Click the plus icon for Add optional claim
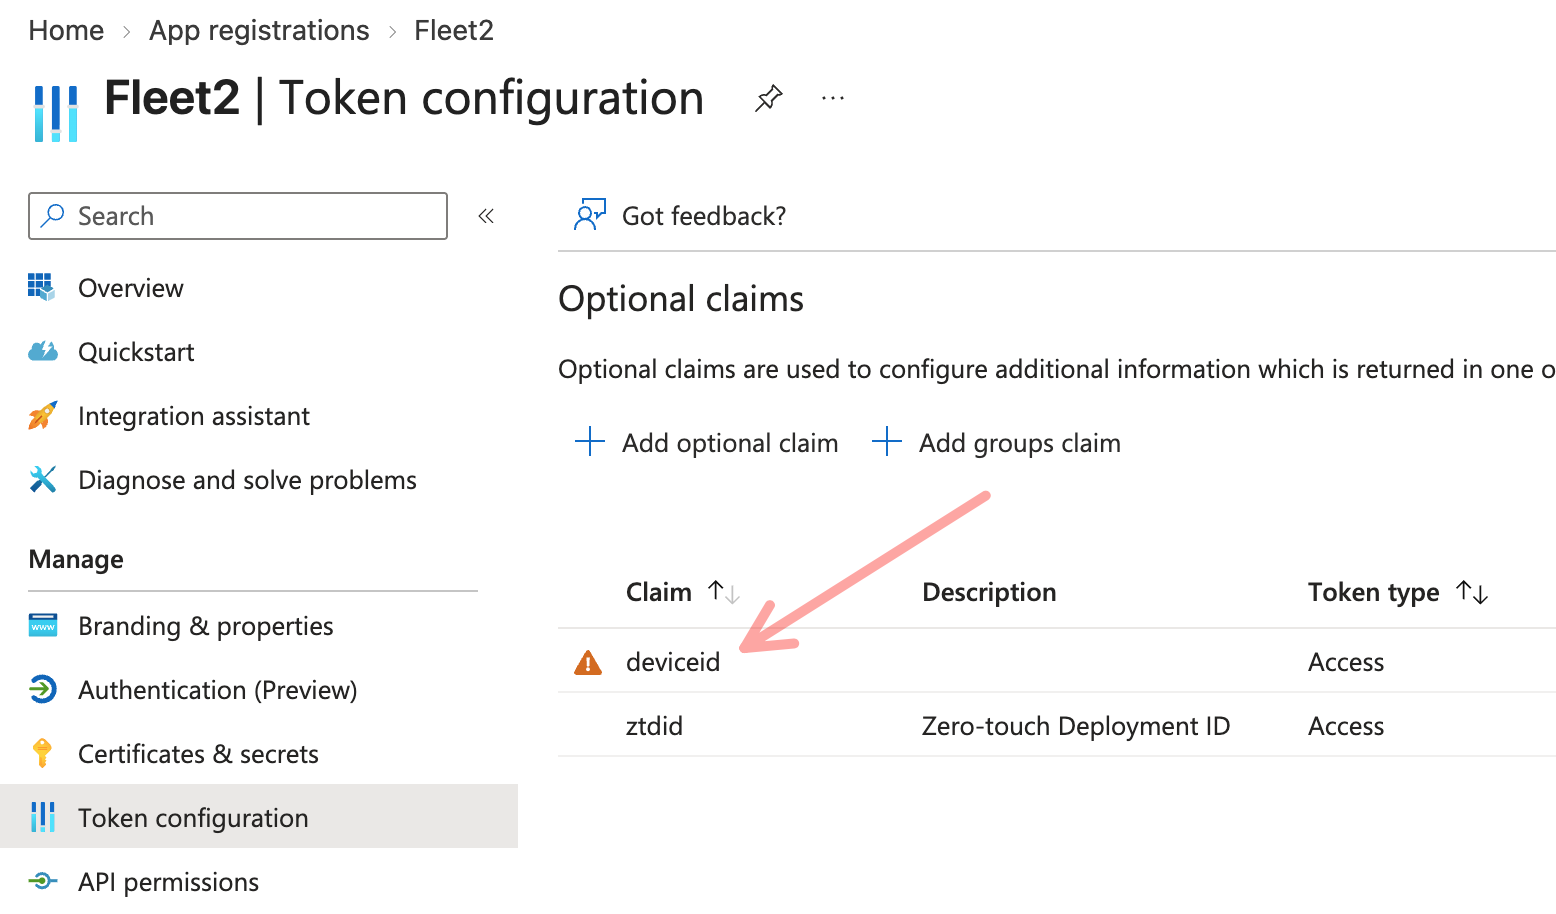Screen dimensions: 1556x914 (x=590, y=442)
